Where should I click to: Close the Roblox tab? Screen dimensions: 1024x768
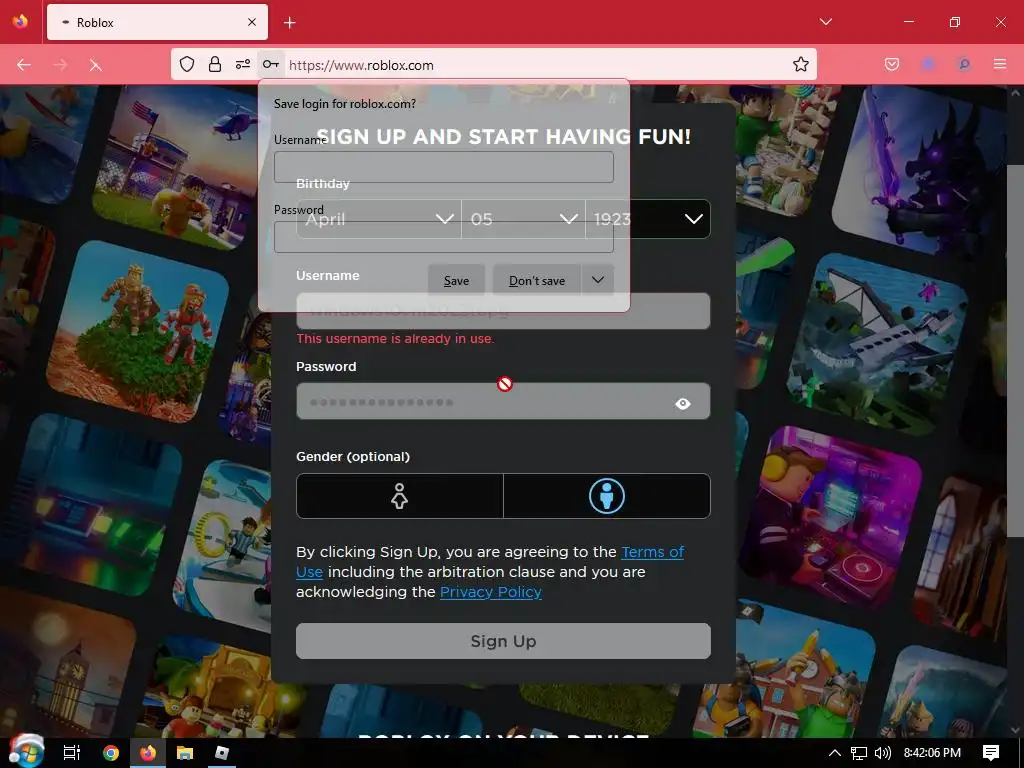point(252,22)
